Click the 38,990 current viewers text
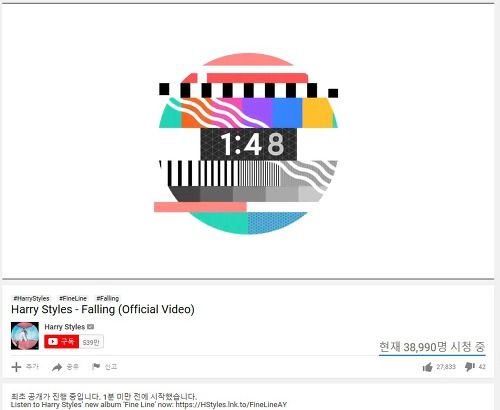This screenshot has width=500, height=410. click(432, 347)
